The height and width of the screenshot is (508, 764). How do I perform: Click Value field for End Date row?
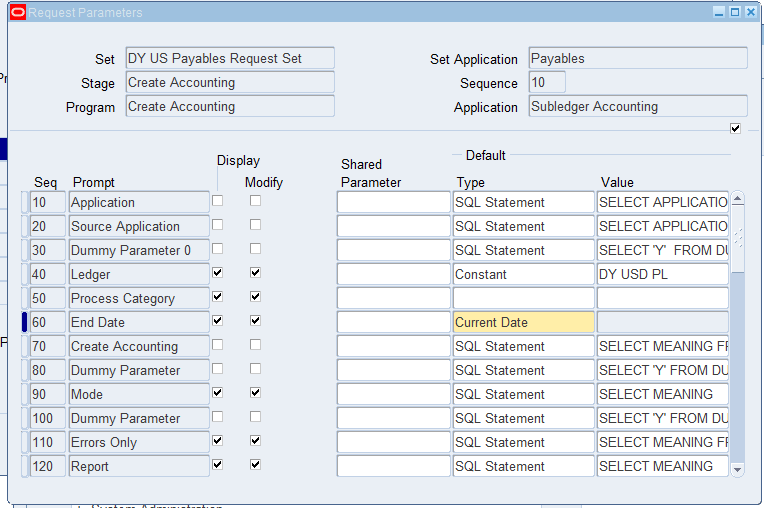[x=663, y=322]
